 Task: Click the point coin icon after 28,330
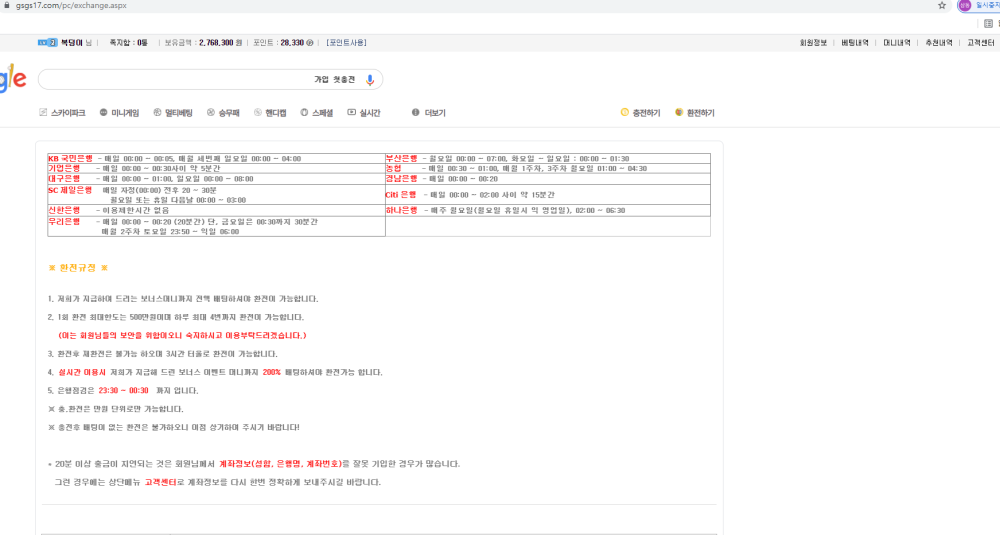[x=310, y=43]
